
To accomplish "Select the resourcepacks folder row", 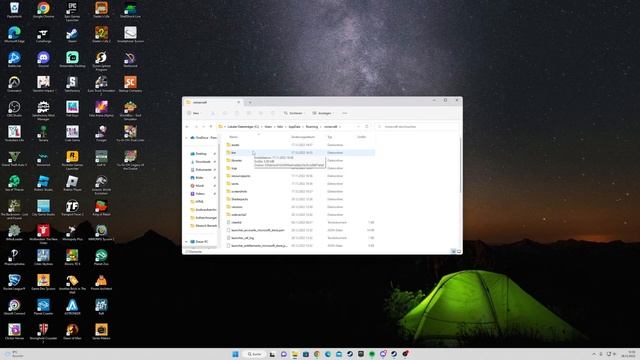I will tap(300, 176).
